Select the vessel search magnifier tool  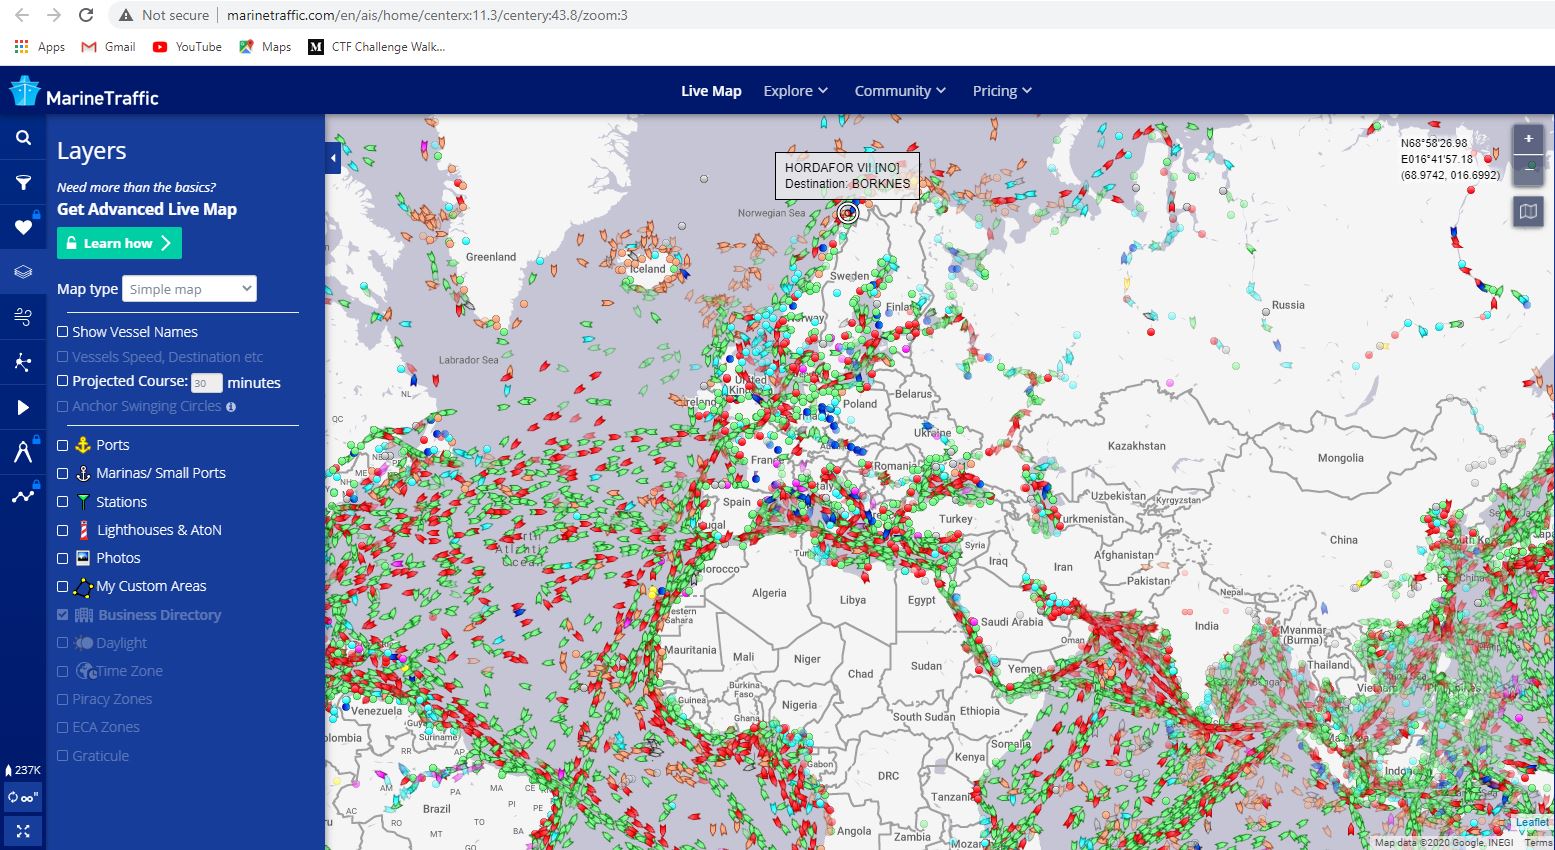(23, 138)
